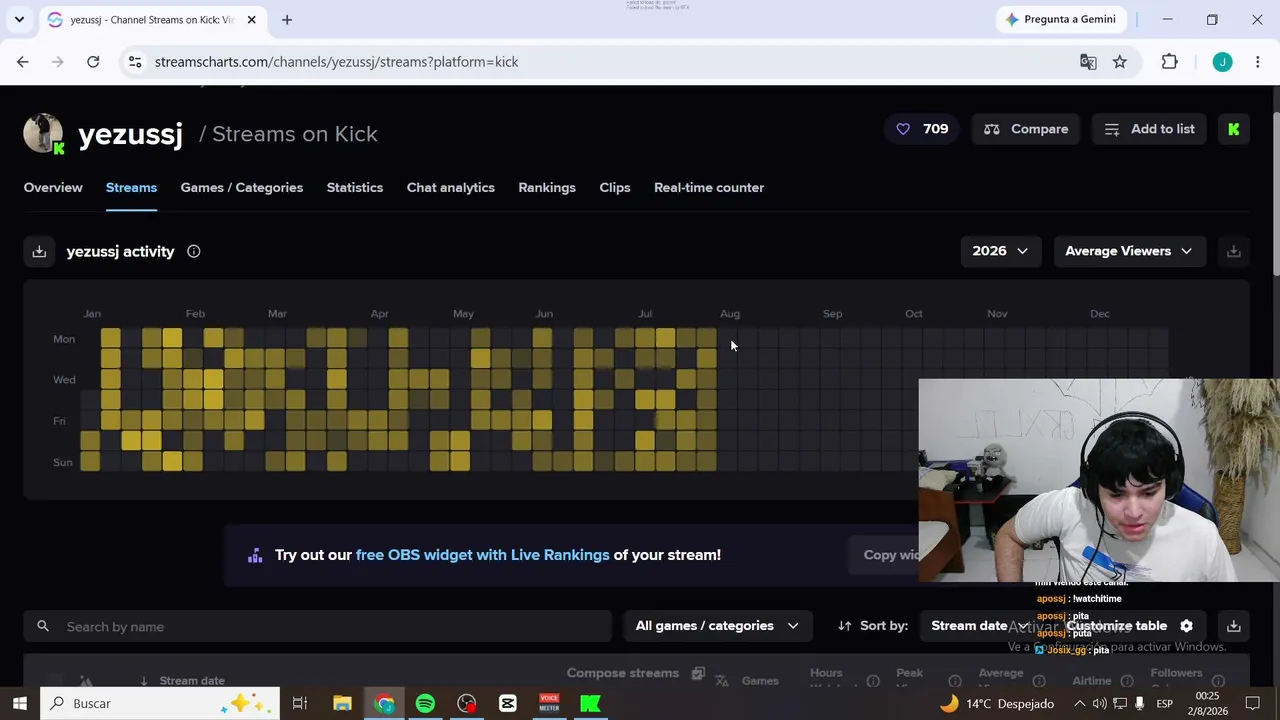Switch to the Overview tab
1280x720 pixels.
click(53, 188)
